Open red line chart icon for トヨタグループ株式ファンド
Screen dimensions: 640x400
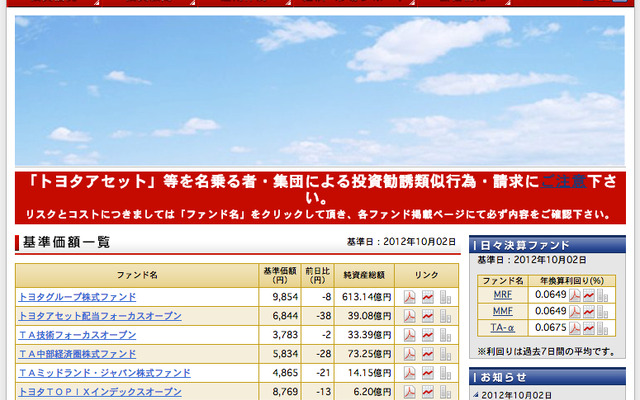point(427,297)
